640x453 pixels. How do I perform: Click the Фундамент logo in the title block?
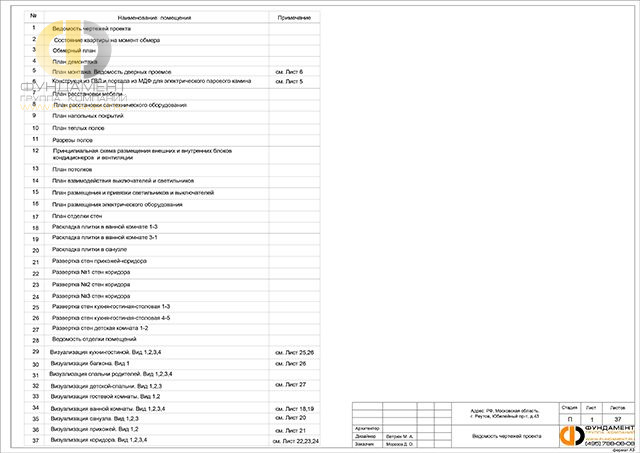(x=598, y=436)
